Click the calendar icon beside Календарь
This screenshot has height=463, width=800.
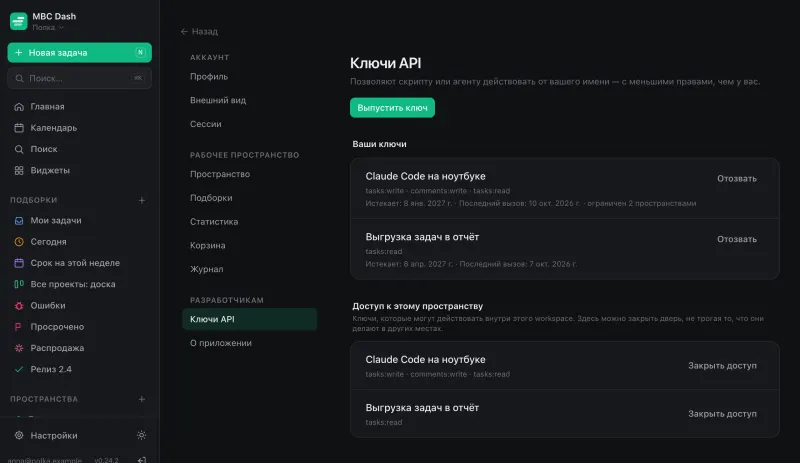(x=19, y=128)
